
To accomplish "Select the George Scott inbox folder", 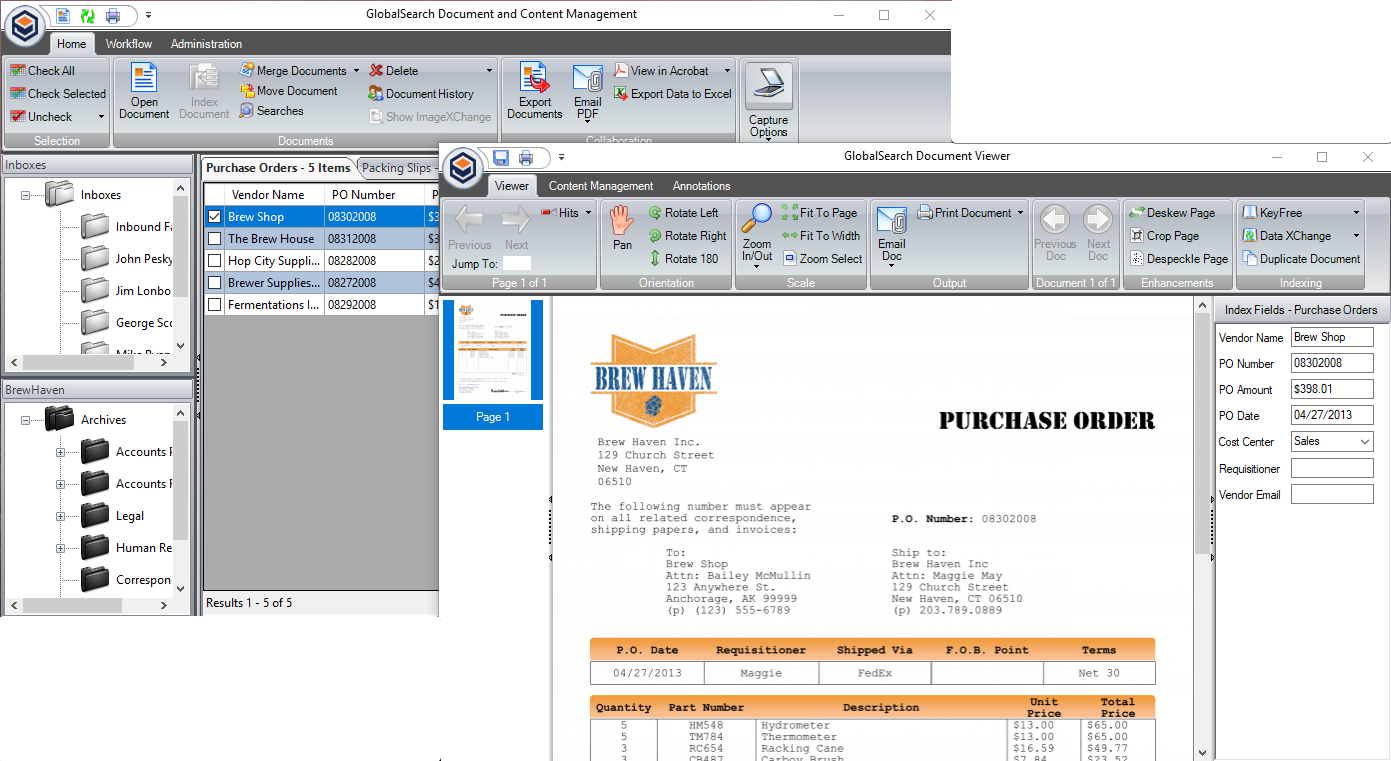I will pyautogui.click(x=127, y=323).
